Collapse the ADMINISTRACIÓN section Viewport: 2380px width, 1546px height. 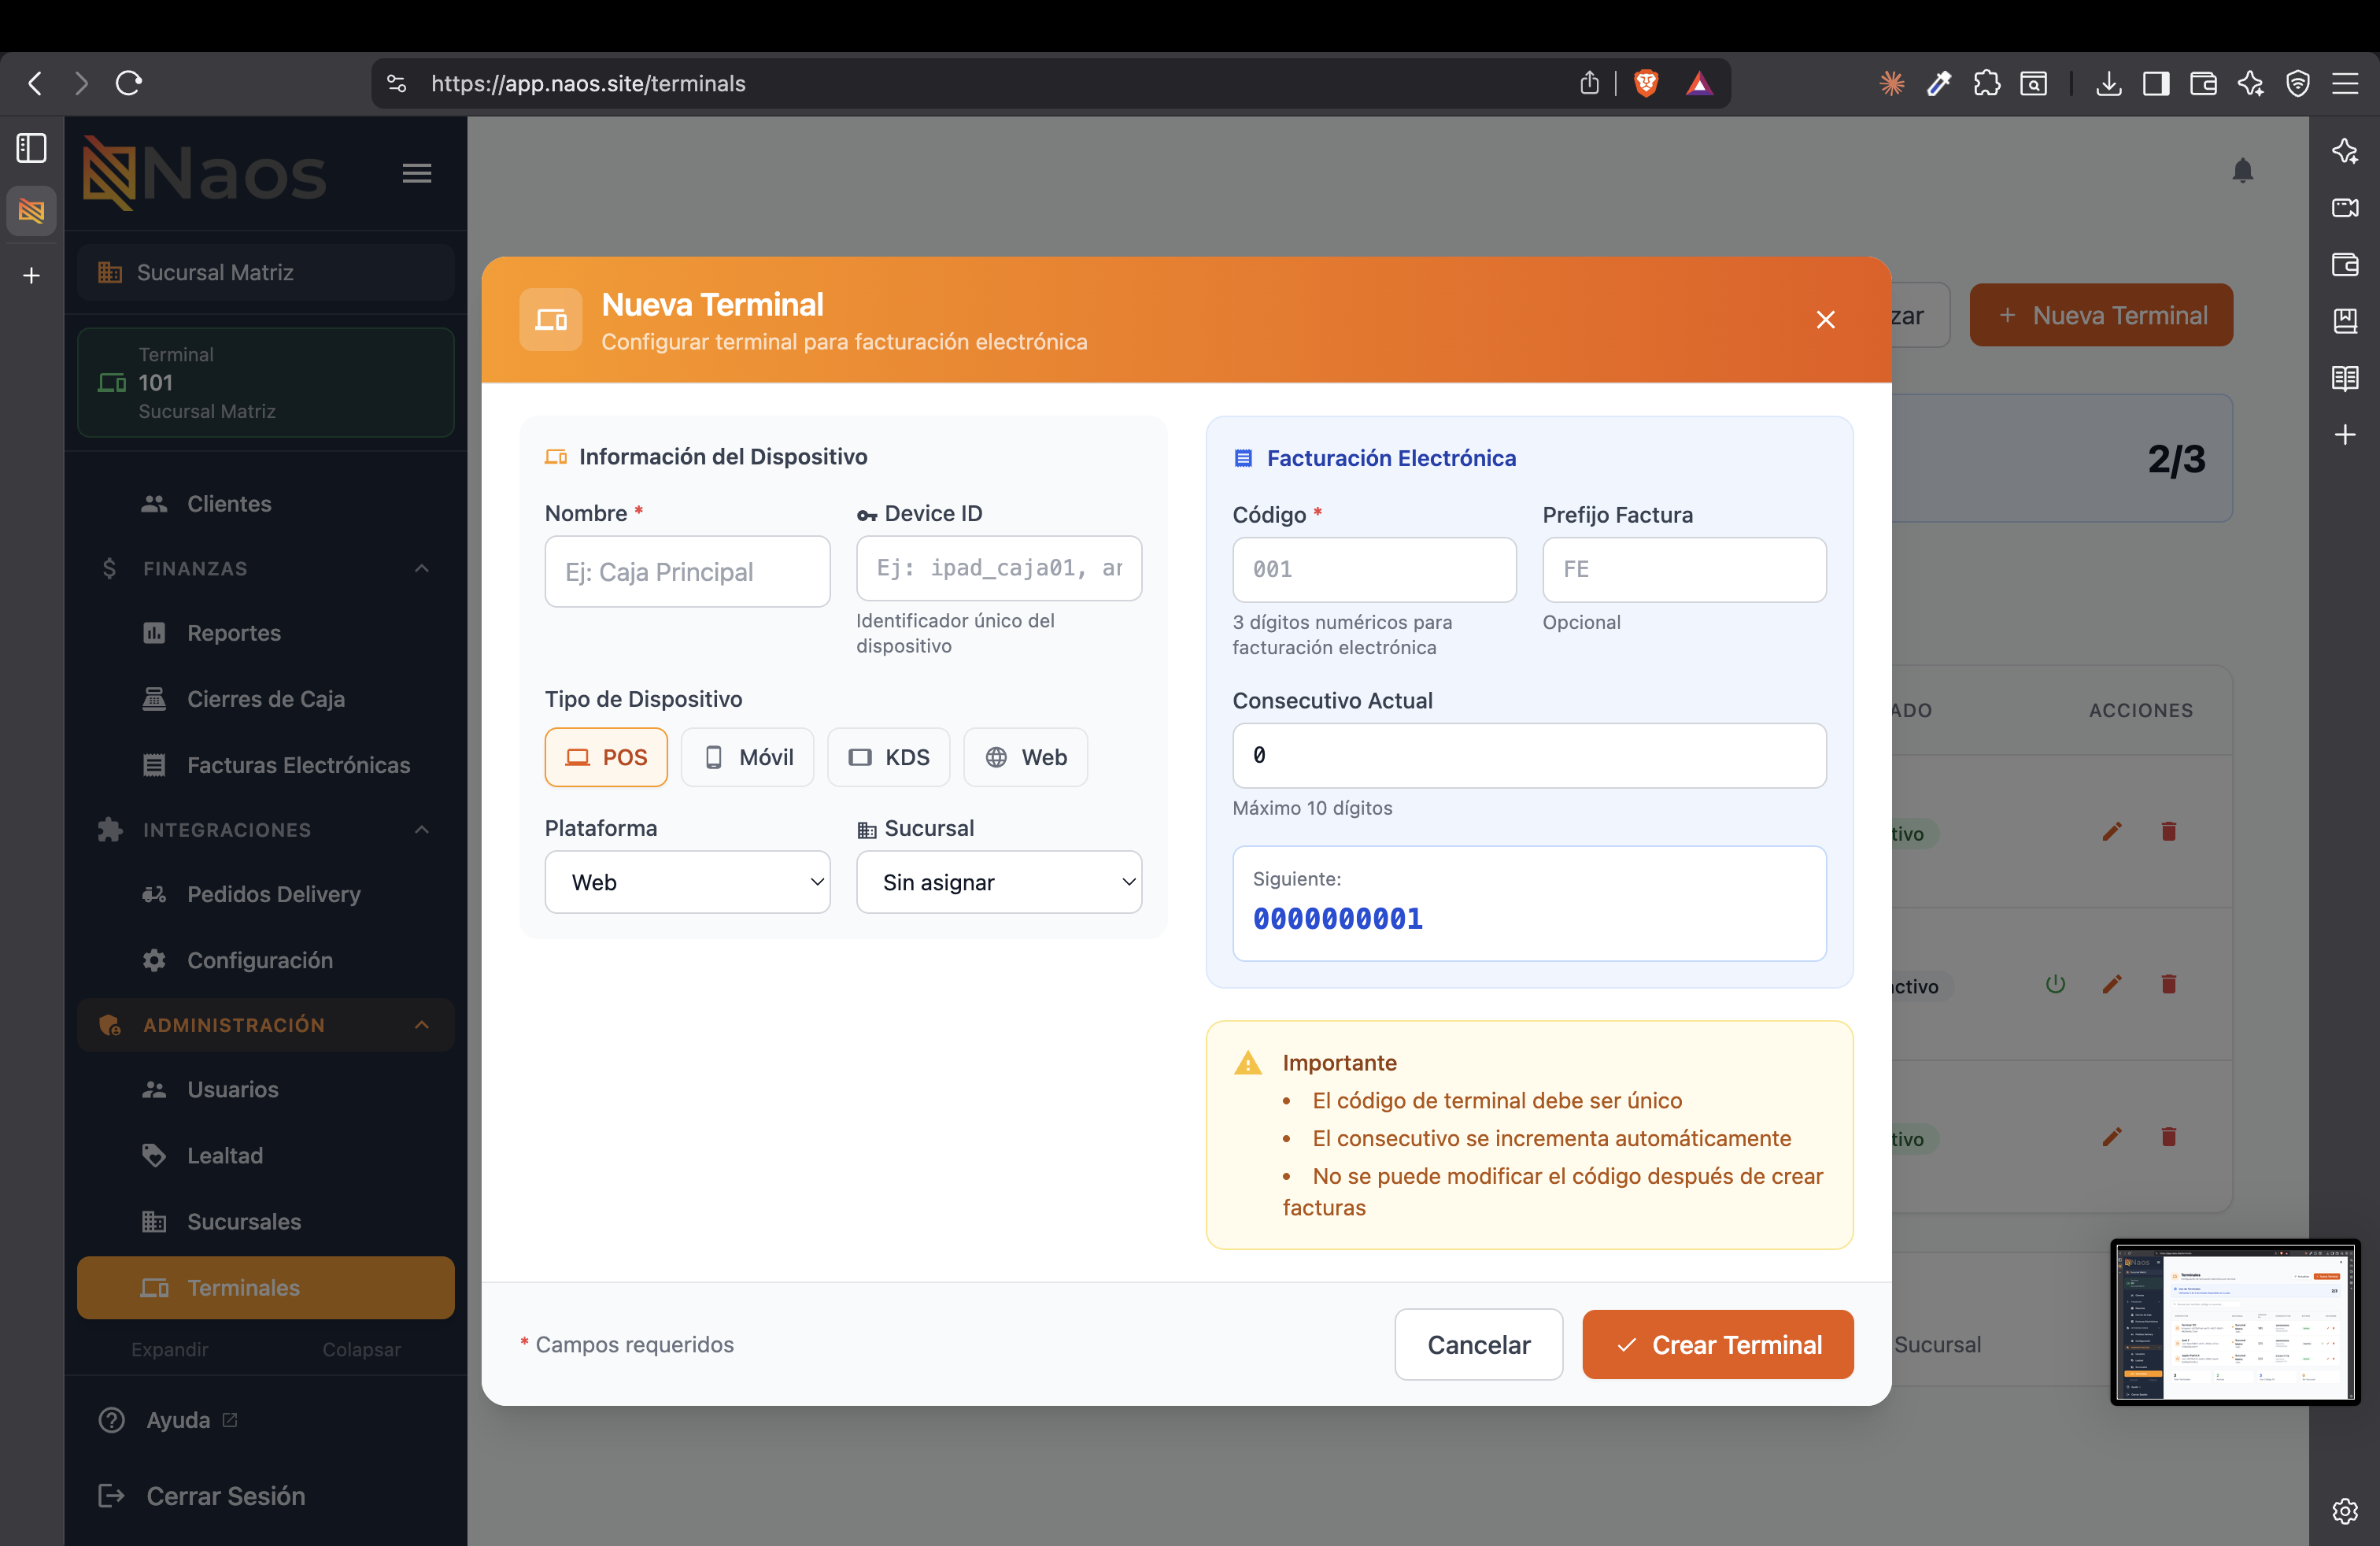pyautogui.click(x=265, y=1024)
